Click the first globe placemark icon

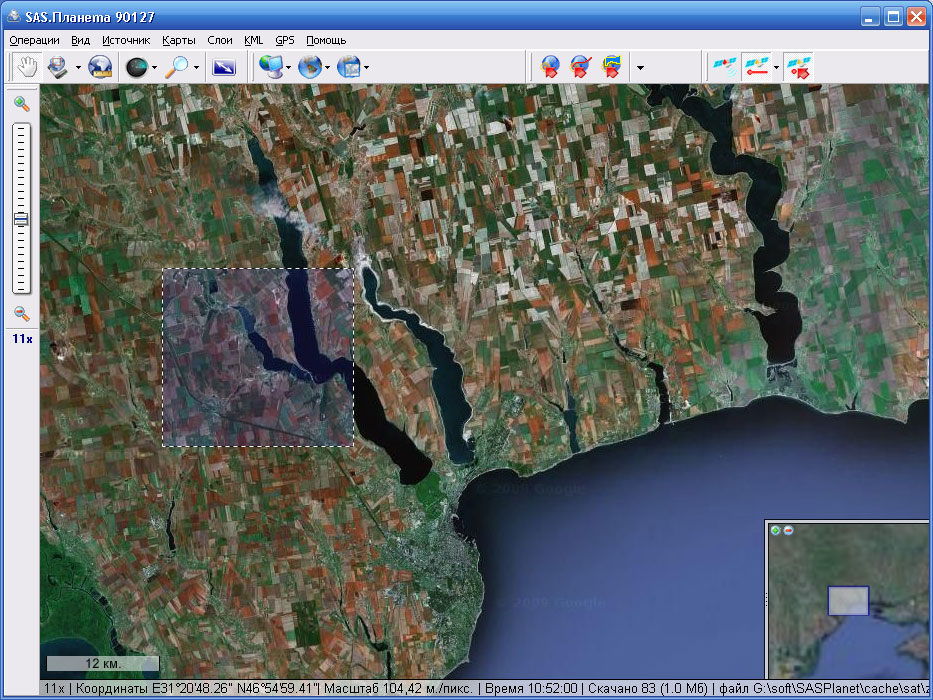coord(550,67)
